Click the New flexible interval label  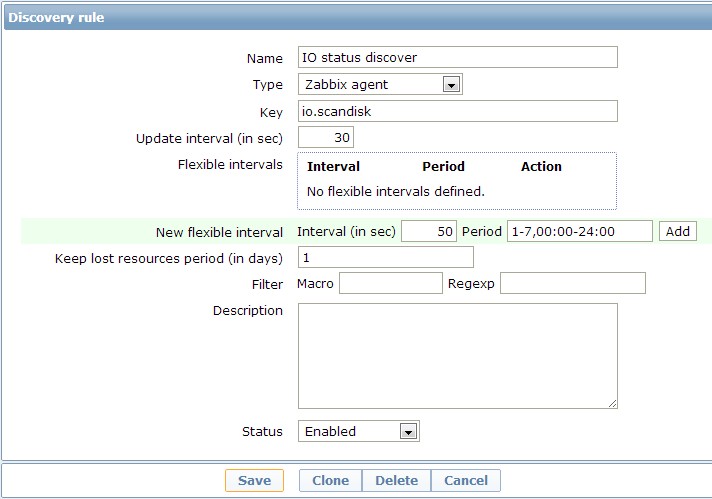click(x=219, y=232)
